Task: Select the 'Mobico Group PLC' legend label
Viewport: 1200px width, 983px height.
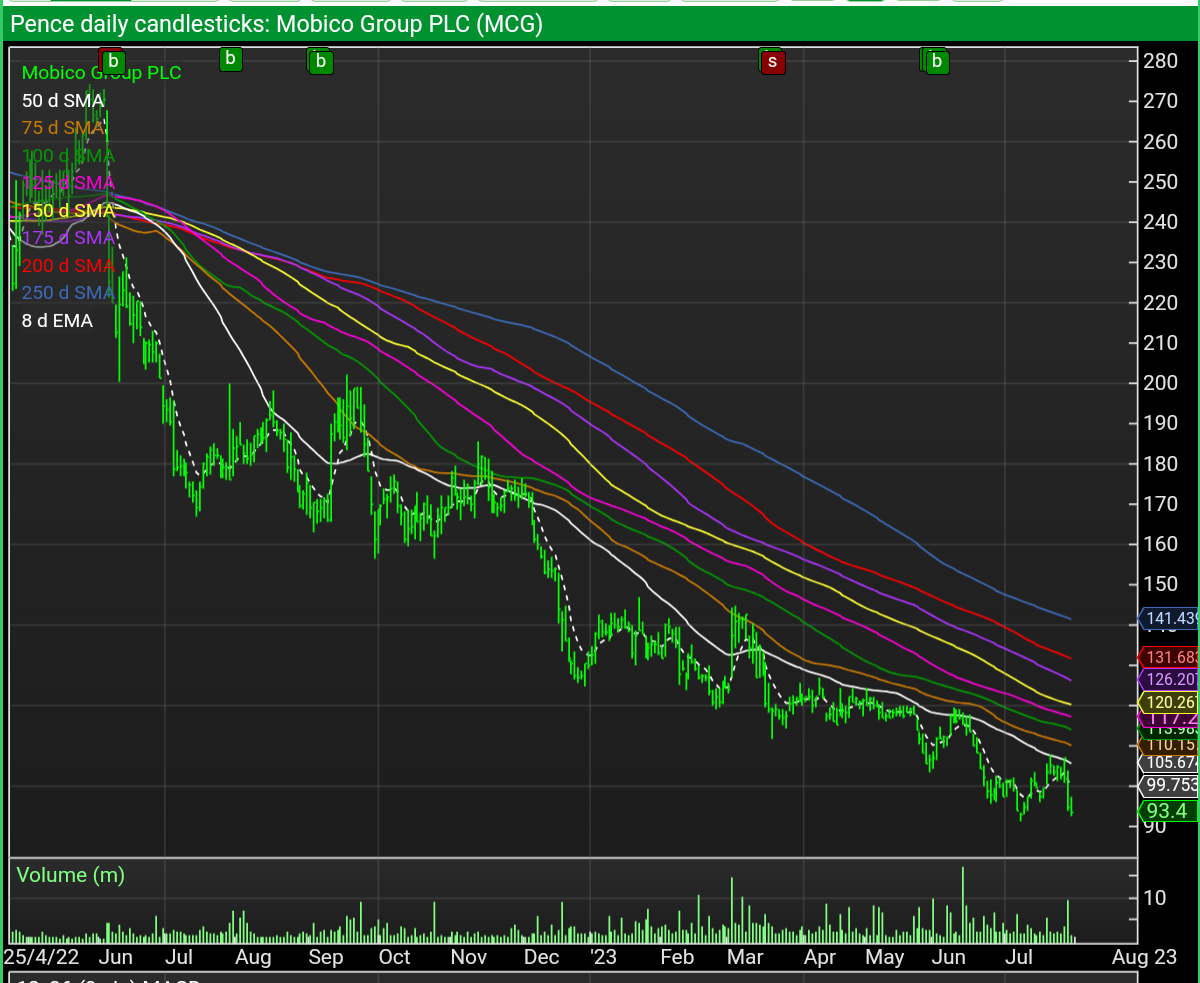Action: [x=102, y=73]
